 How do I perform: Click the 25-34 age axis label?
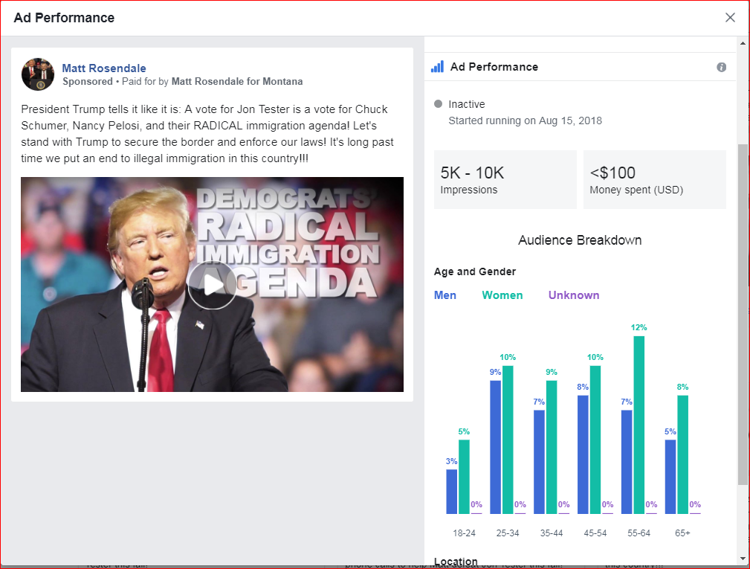[507, 533]
